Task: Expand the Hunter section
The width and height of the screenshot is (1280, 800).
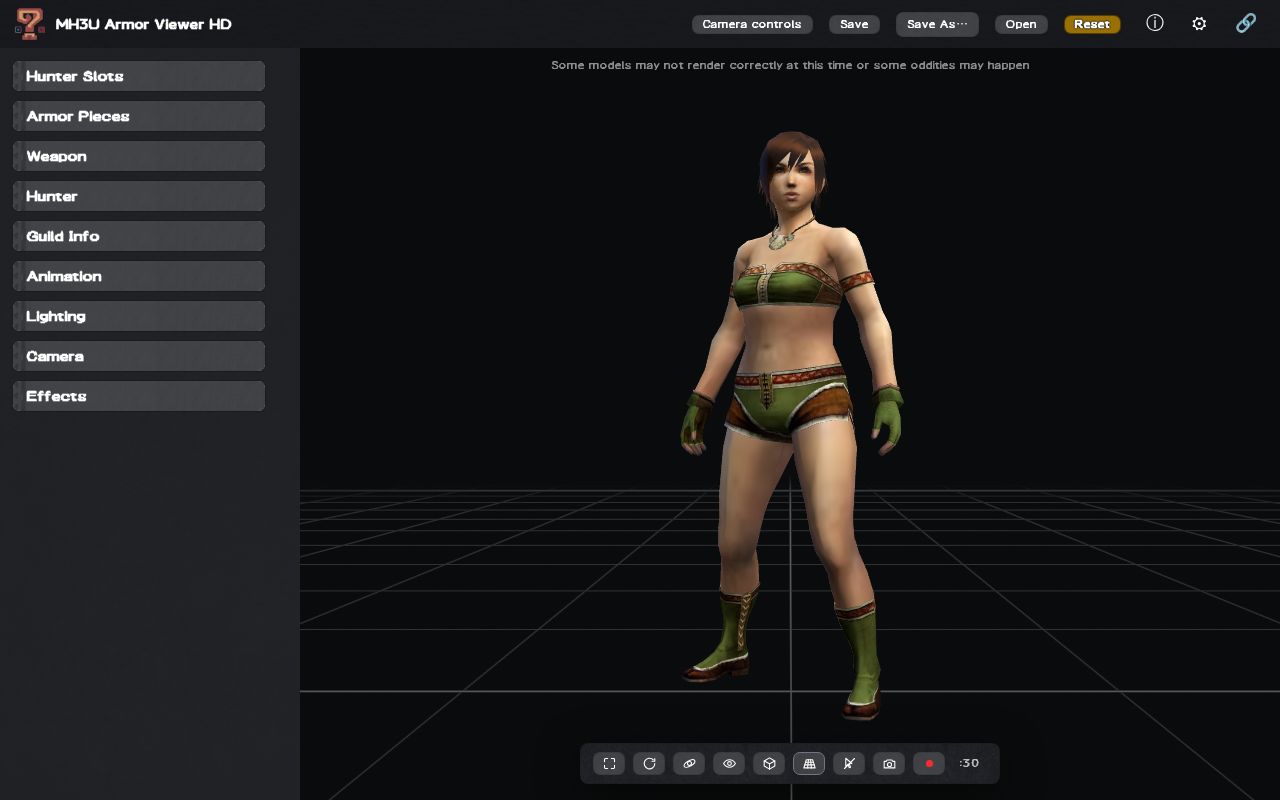Action: click(x=139, y=196)
